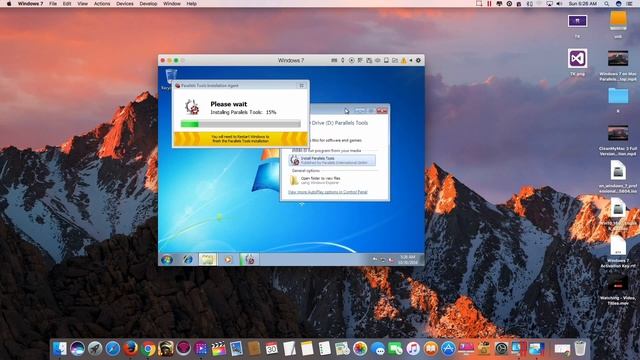The image size is (640, 360).
Task: Click the Parallels Tools installation progress bar
Action: 240,124
